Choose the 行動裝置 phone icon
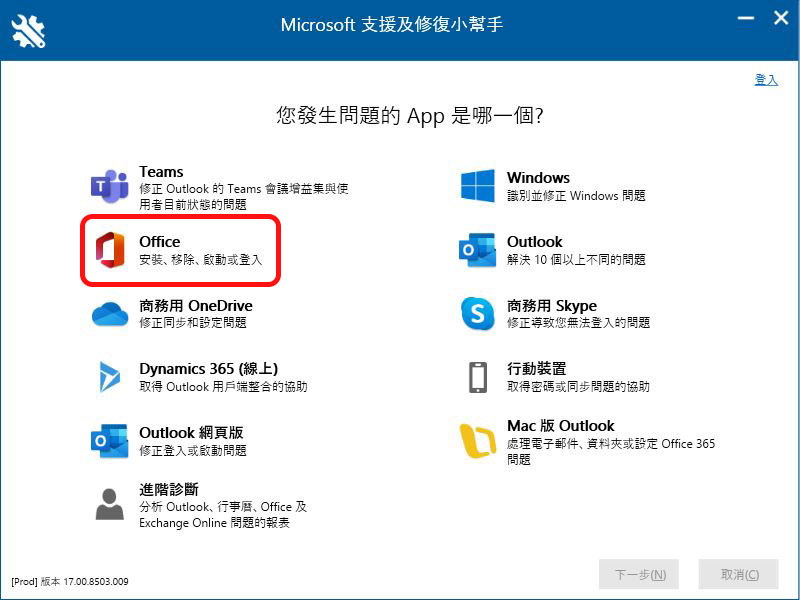Image resolution: width=800 pixels, height=600 pixels. pyautogui.click(x=478, y=378)
